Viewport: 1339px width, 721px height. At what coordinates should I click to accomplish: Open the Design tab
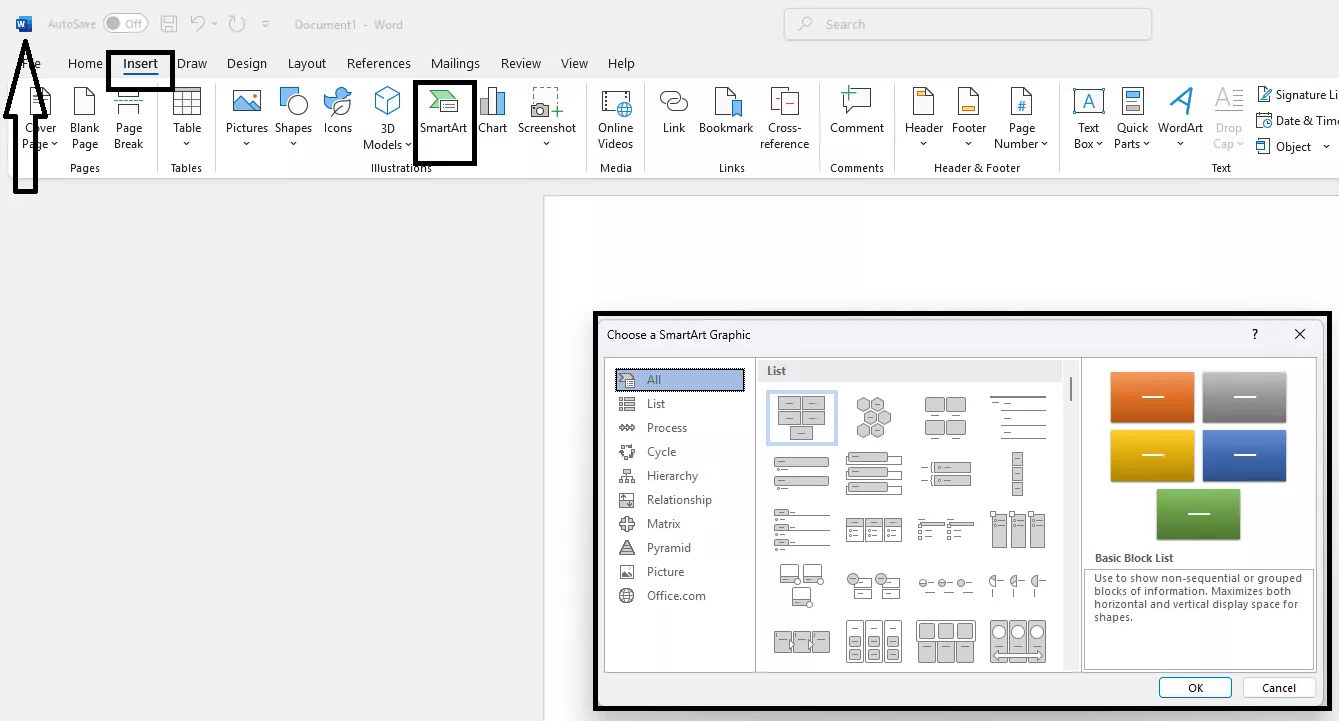pyautogui.click(x=247, y=63)
